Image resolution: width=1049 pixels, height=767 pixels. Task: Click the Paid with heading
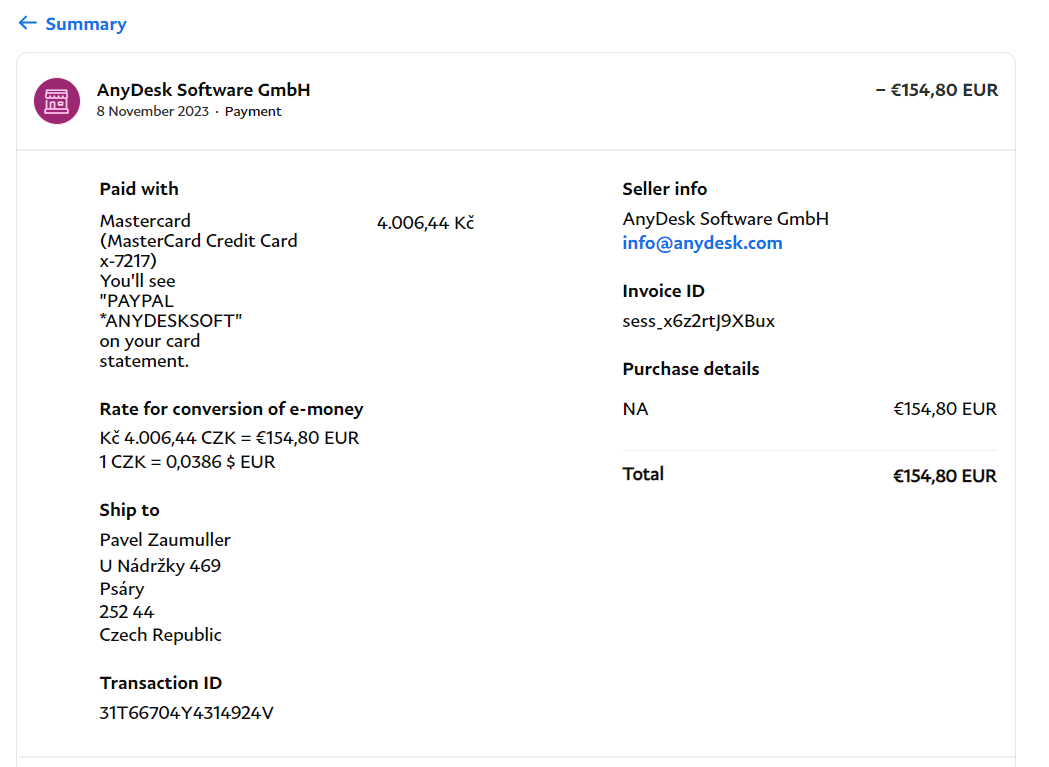pos(139,189)
